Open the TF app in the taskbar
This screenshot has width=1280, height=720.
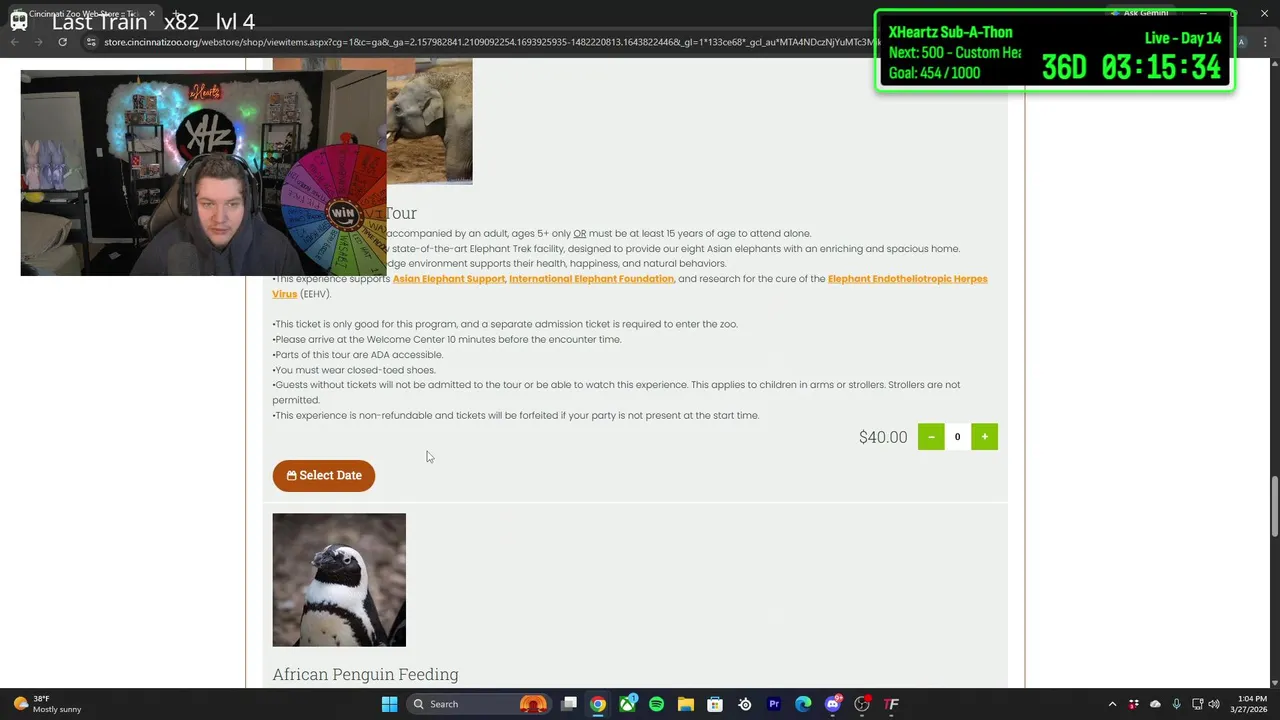(x=891, y=704)
